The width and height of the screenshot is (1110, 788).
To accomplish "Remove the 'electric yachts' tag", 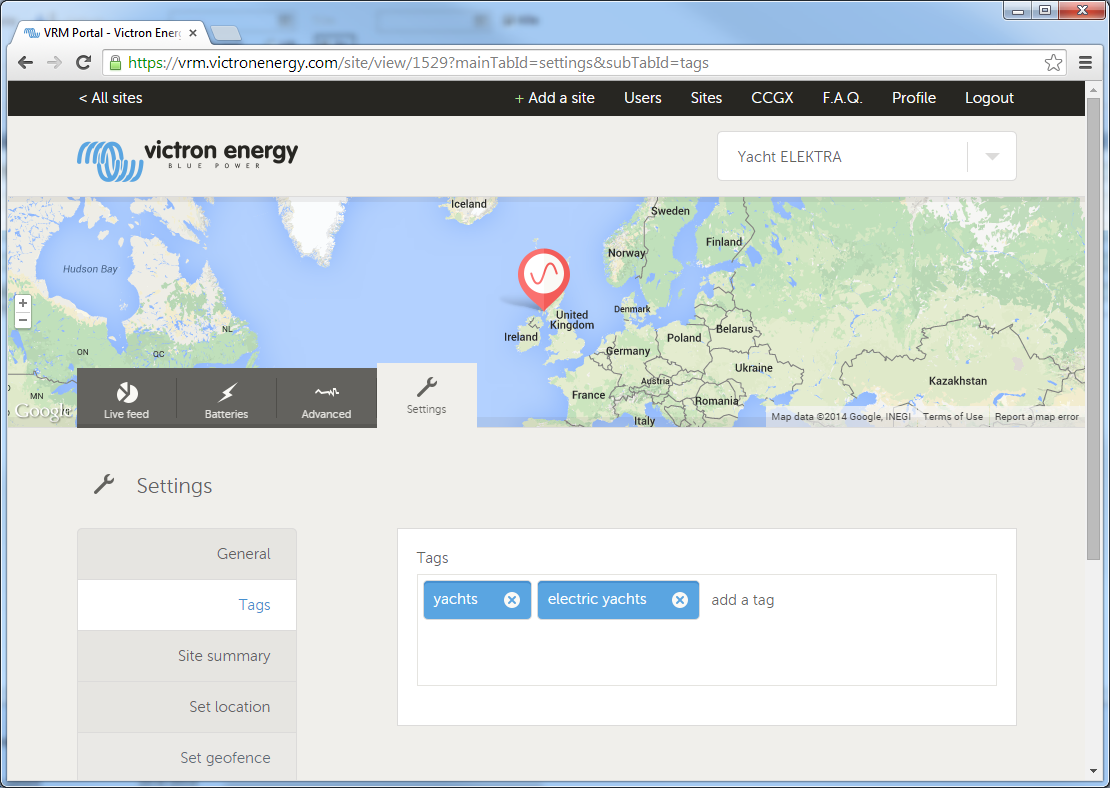I will (680, 600).
